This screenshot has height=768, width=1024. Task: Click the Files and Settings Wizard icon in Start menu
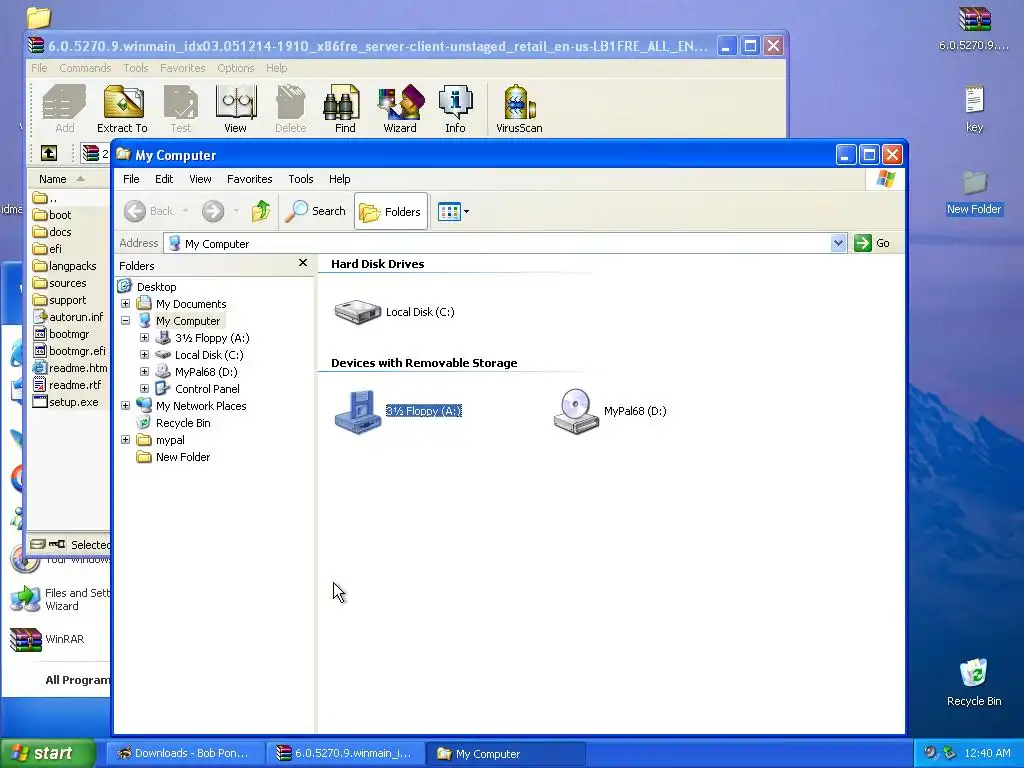(25, 598)
